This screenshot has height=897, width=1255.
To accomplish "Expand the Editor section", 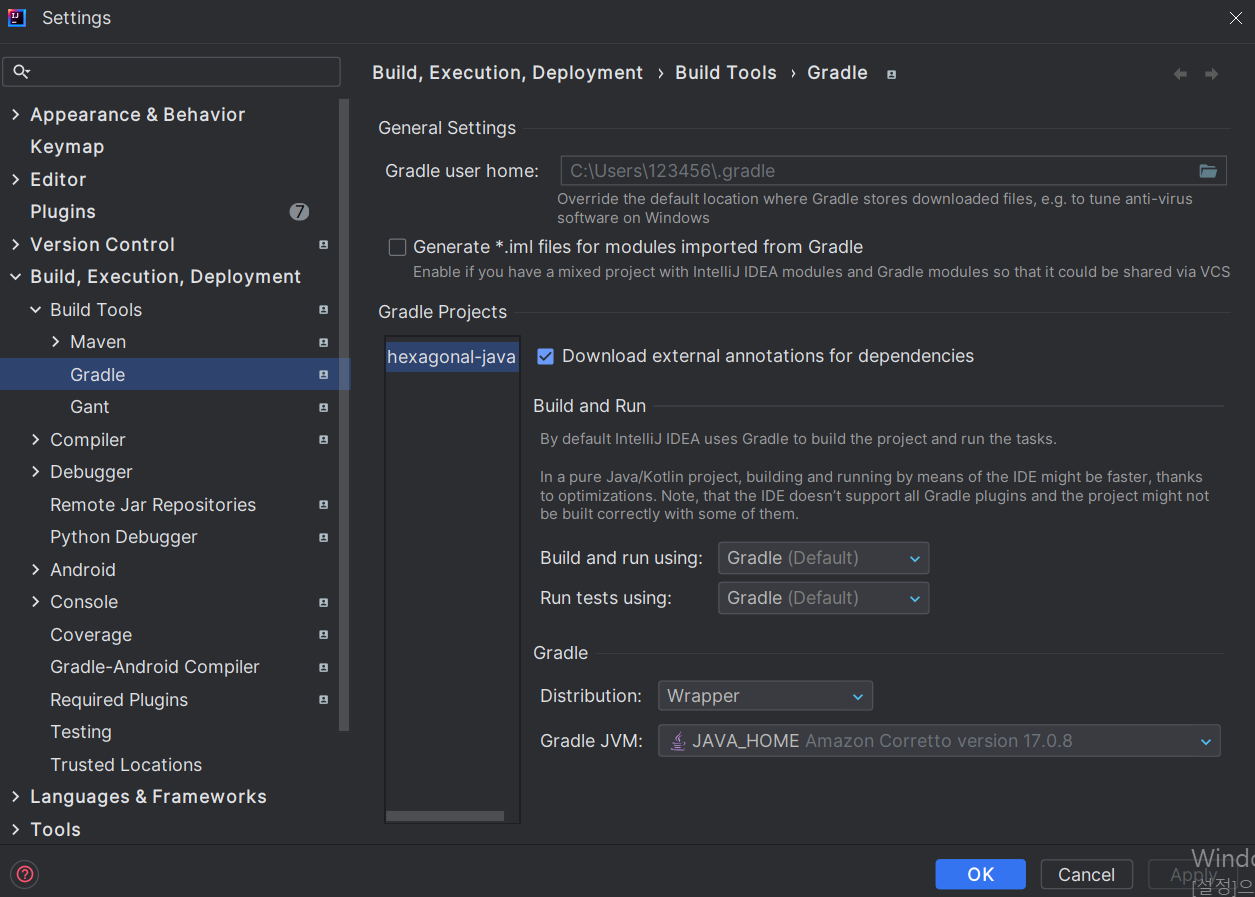I will click(x=15, y=180).
